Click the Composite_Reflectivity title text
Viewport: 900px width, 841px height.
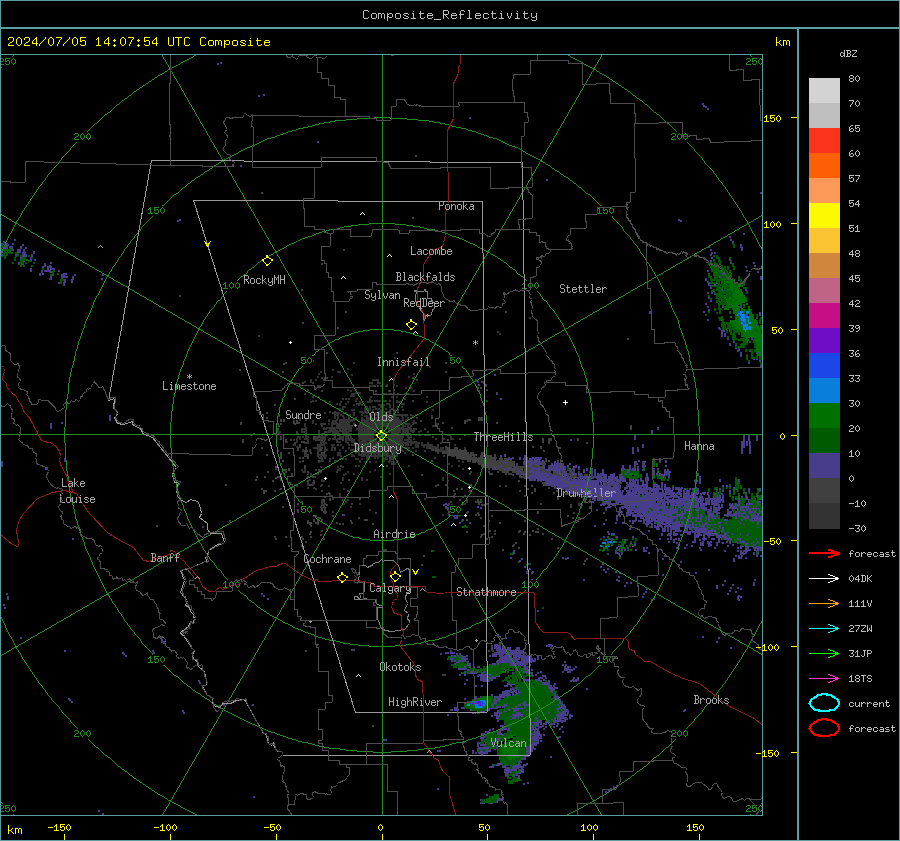pyautogui.click(x=450, y=15)
